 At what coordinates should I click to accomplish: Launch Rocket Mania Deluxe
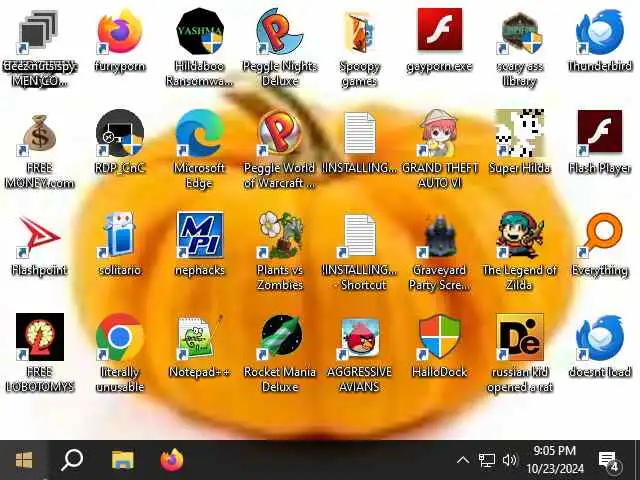(x=280, y=337)
